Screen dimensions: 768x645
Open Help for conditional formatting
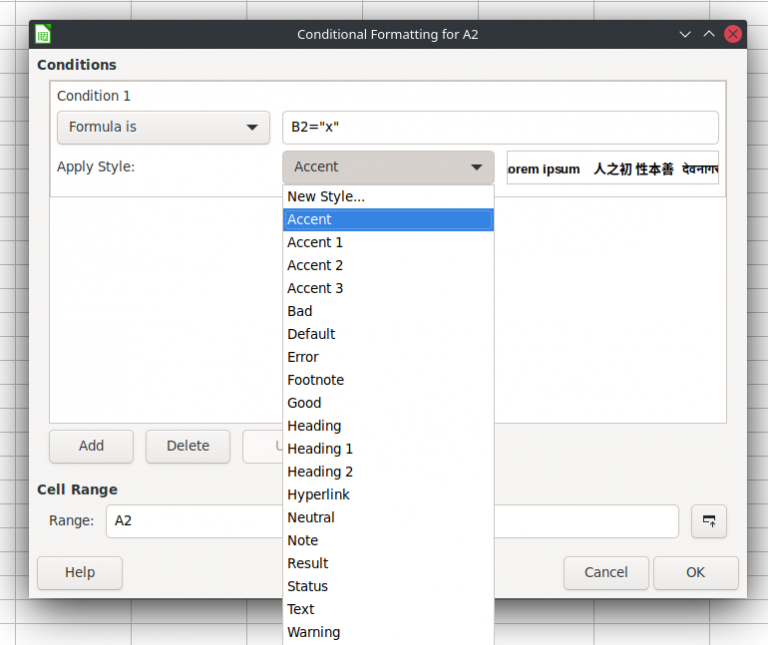(80, 572)
